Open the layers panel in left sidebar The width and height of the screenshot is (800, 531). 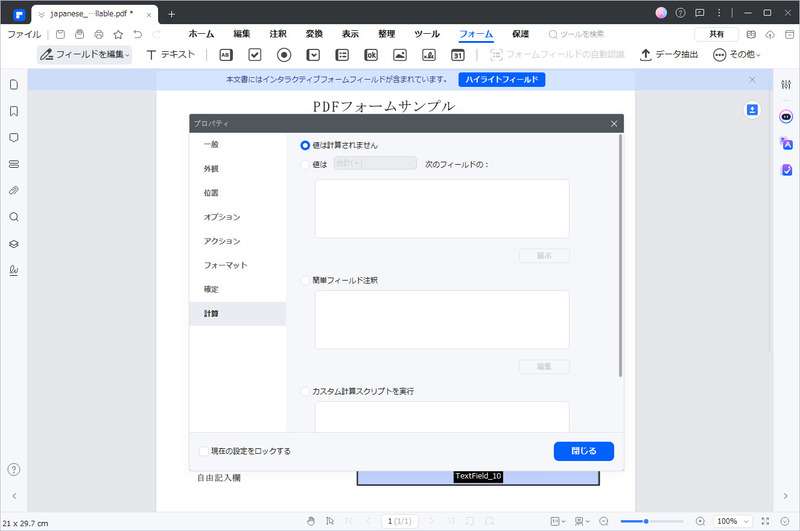14,244
